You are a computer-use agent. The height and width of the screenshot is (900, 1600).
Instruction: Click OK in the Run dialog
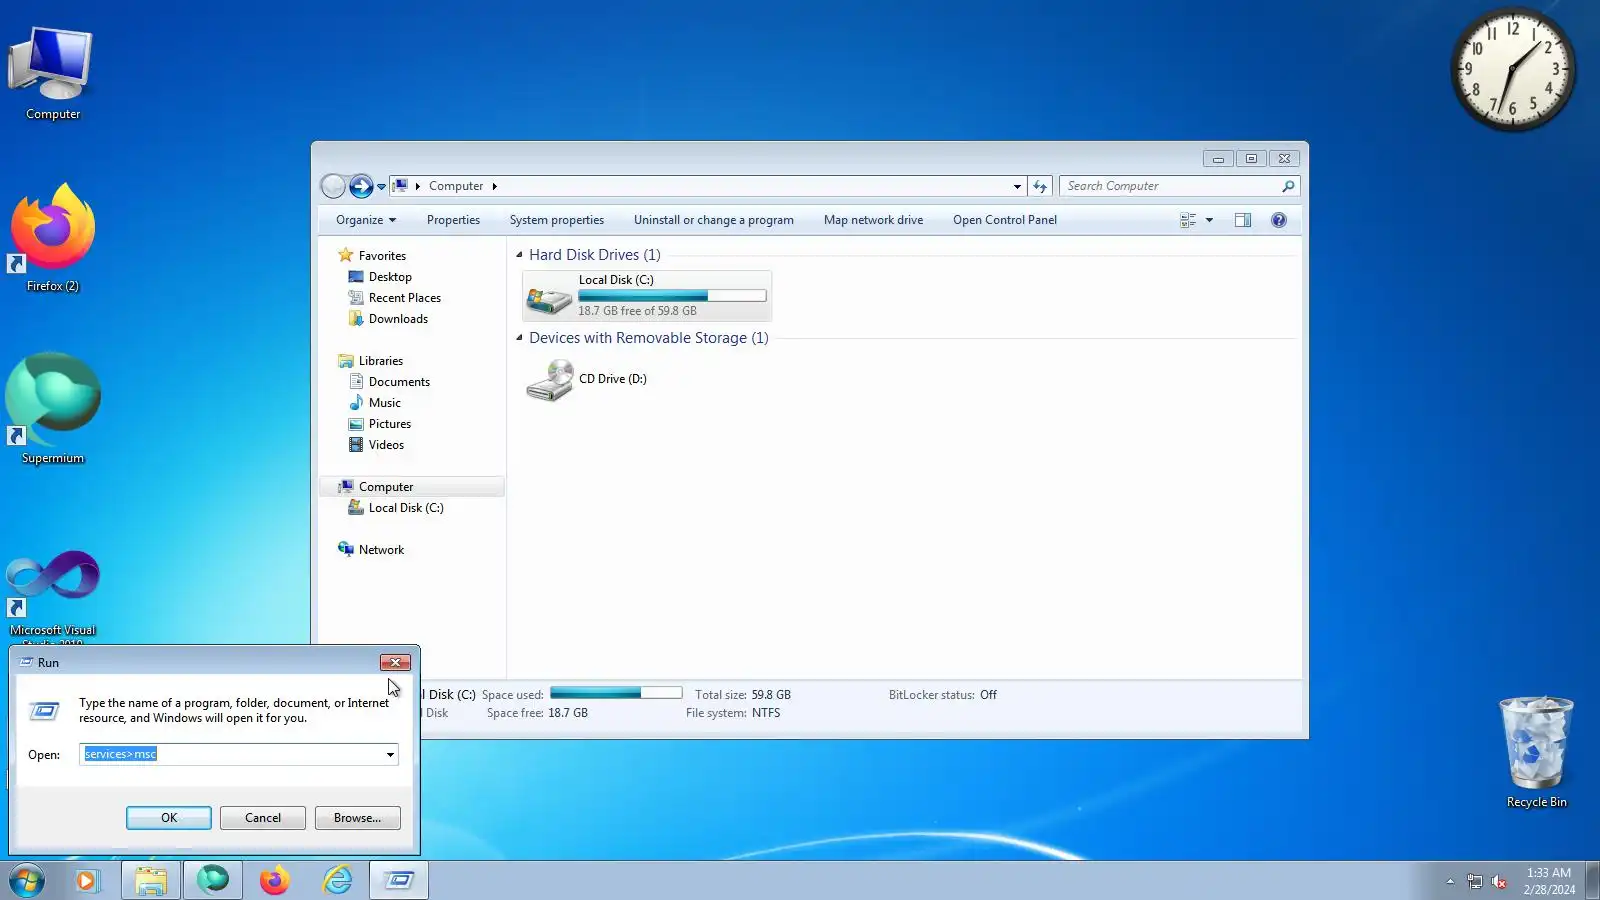pos(169,818)
